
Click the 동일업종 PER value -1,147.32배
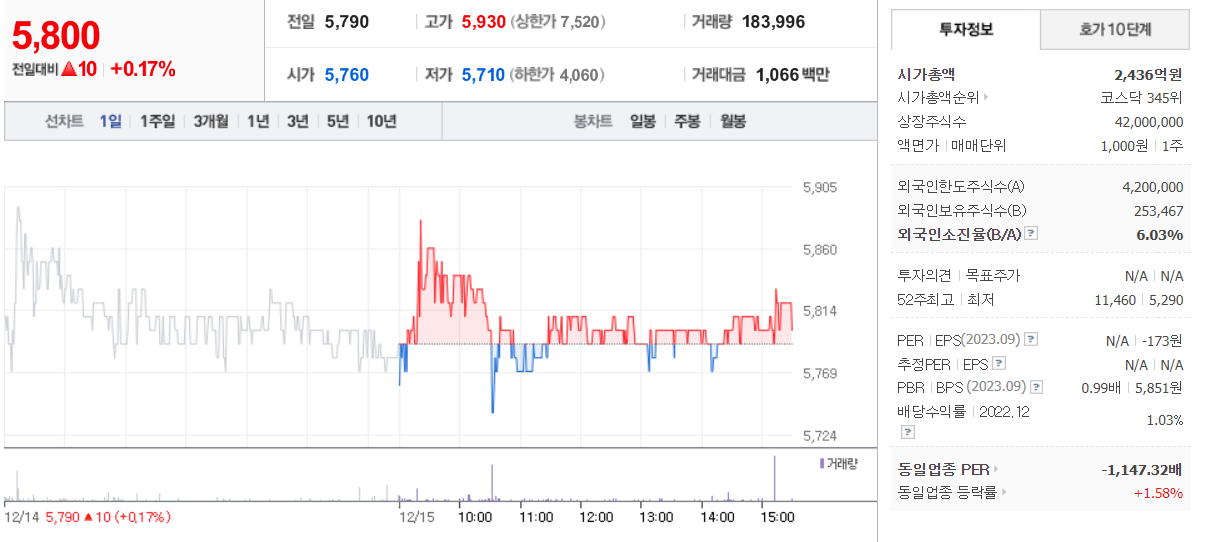pos(1141,469)
